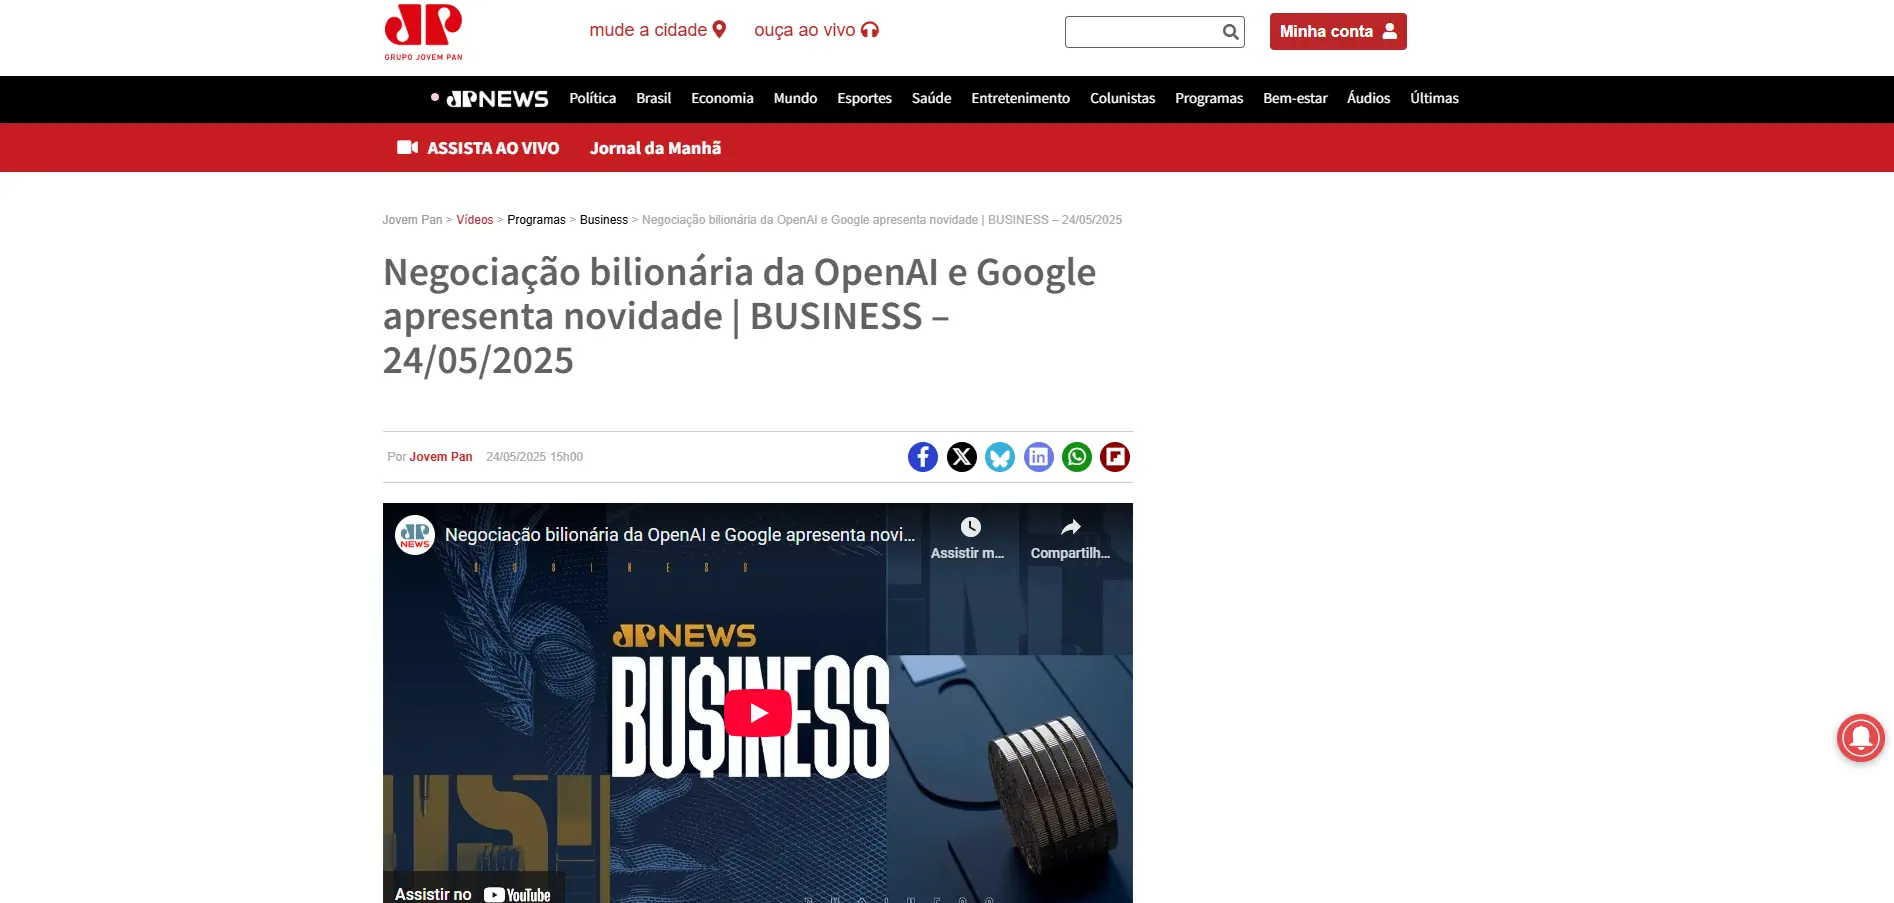1894x903 pixels.
Task: Click inside the search input field
Action: point(1142,32)
